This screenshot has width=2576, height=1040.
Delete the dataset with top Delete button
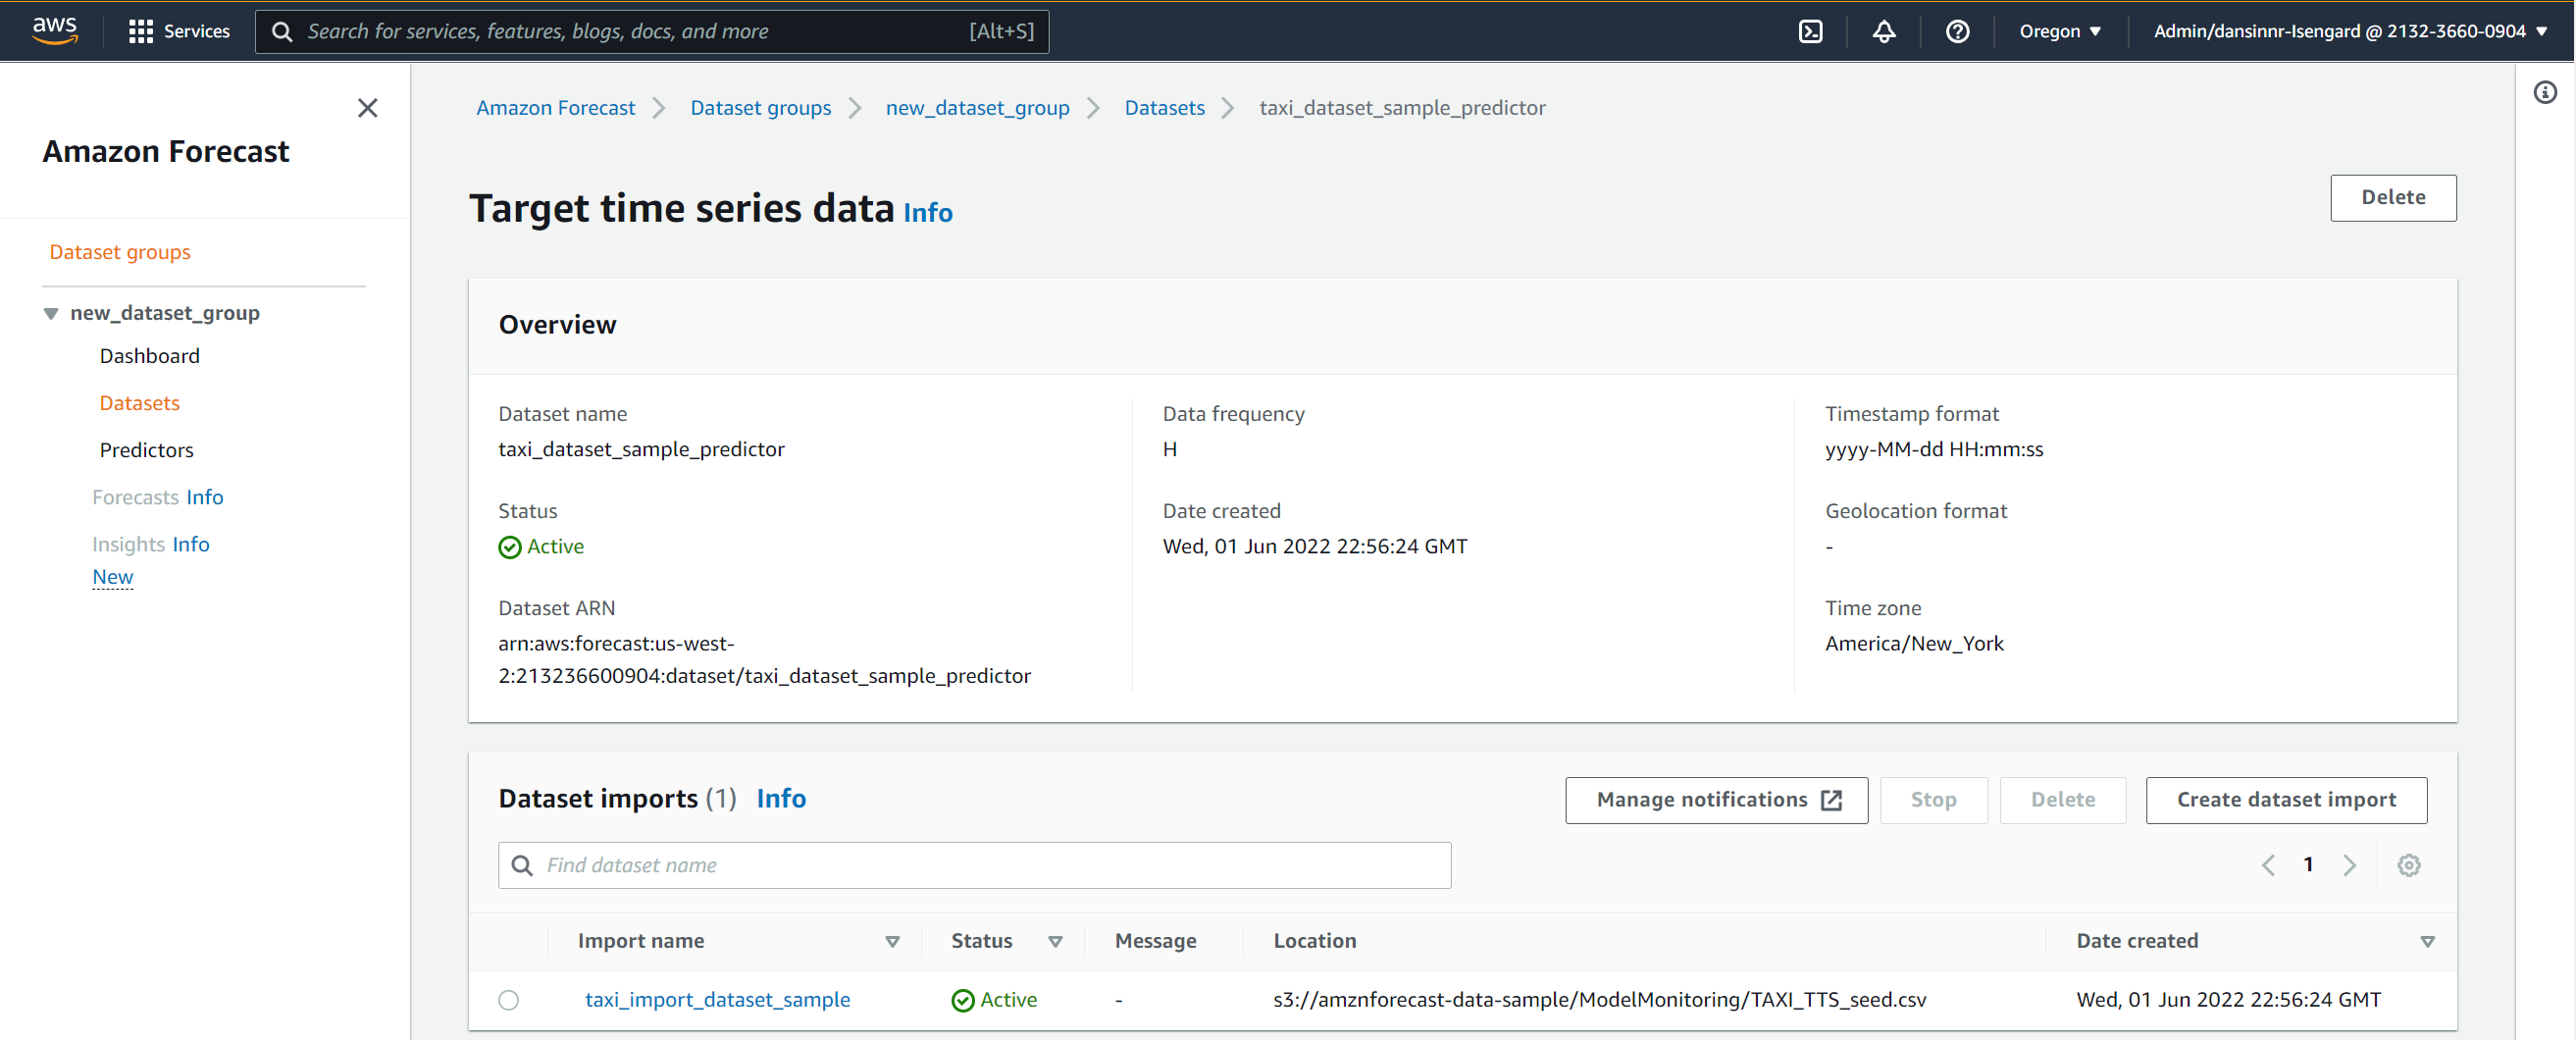[x=2393, y=198]
